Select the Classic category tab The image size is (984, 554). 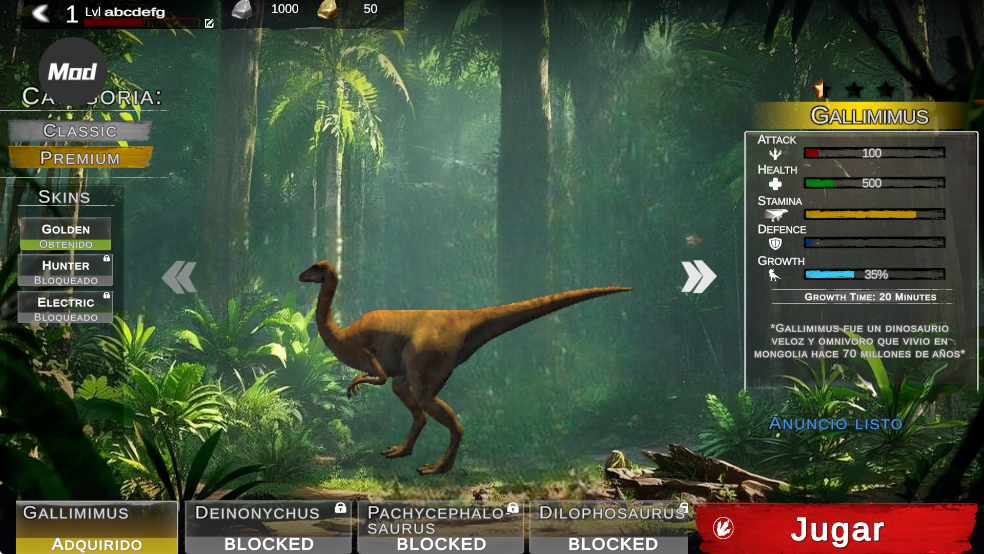[x=80, y=131]
